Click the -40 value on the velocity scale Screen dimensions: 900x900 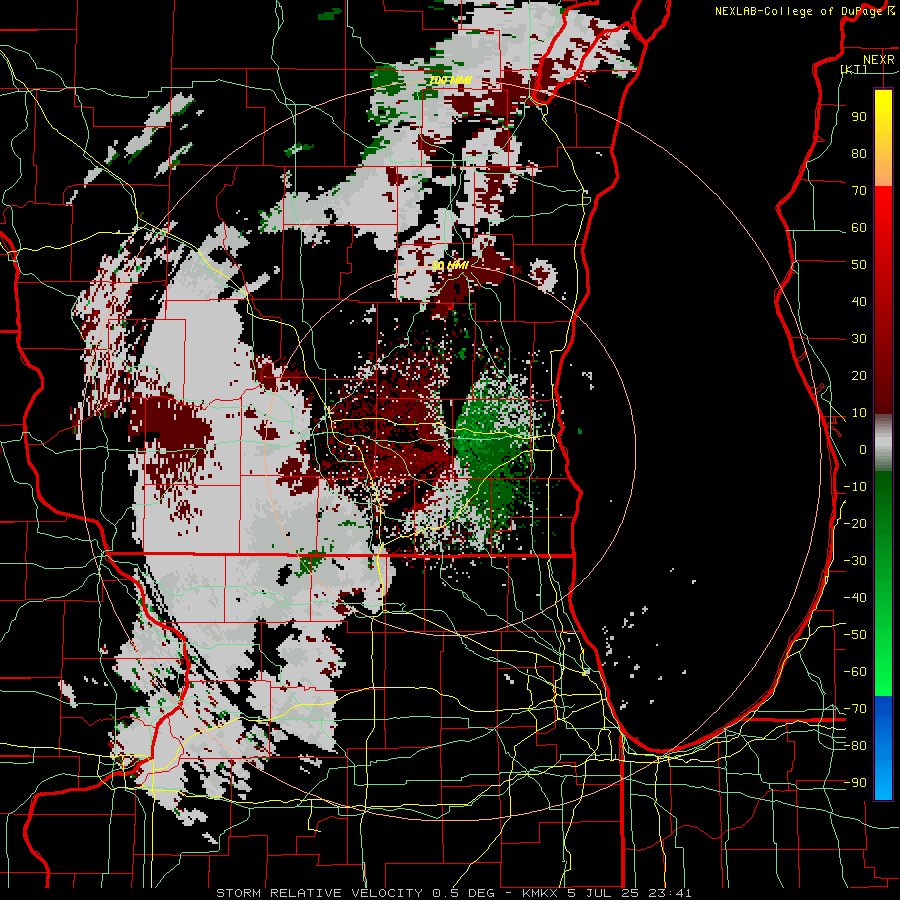pos(855,598)
